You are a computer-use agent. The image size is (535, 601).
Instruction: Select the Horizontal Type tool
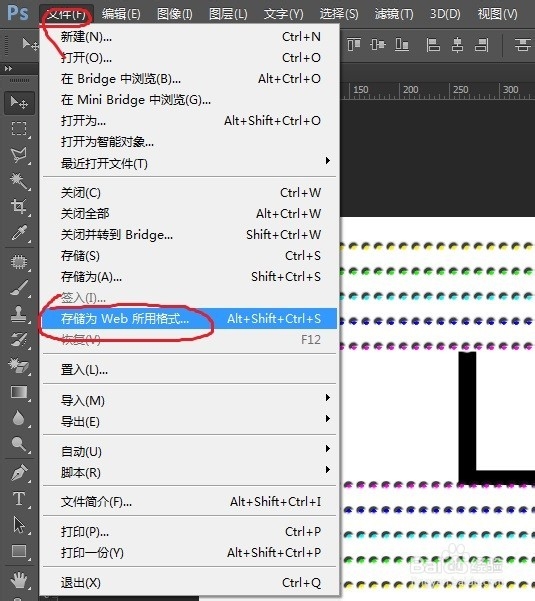tap(19, 499)
